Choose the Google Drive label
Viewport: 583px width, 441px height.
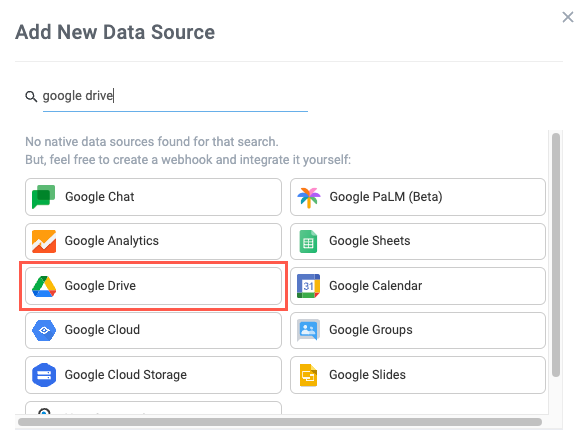click(x=100, y=286)
